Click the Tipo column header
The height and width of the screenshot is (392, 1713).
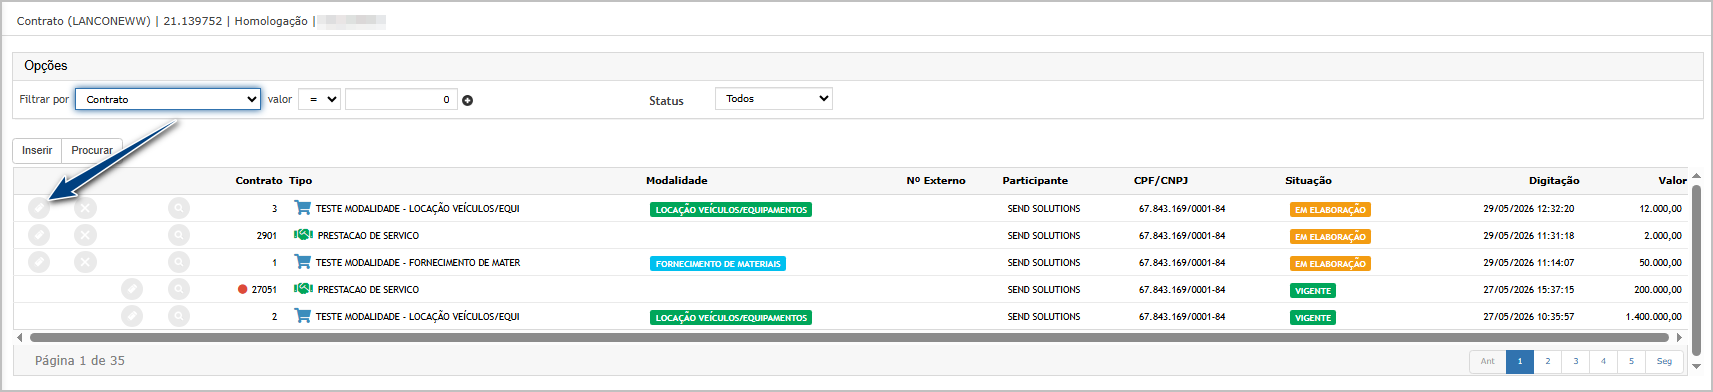[301, 181]
